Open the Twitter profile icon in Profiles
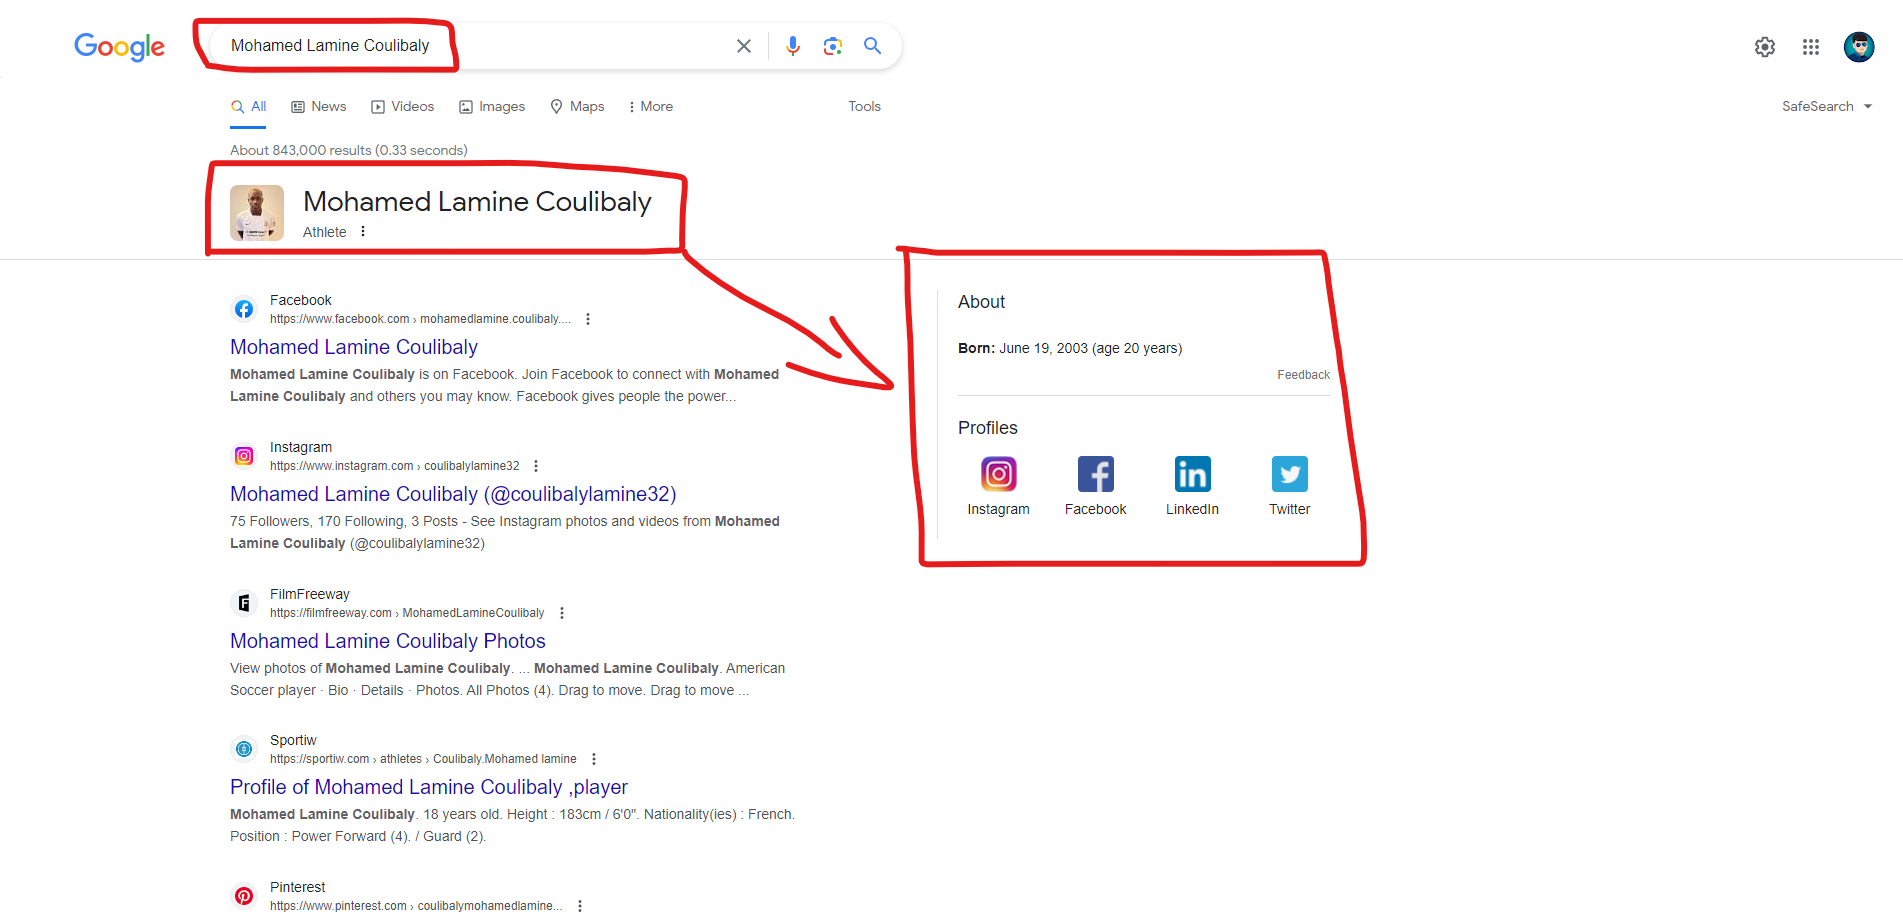The image size is (1903, 920). tap(1290, 474)
